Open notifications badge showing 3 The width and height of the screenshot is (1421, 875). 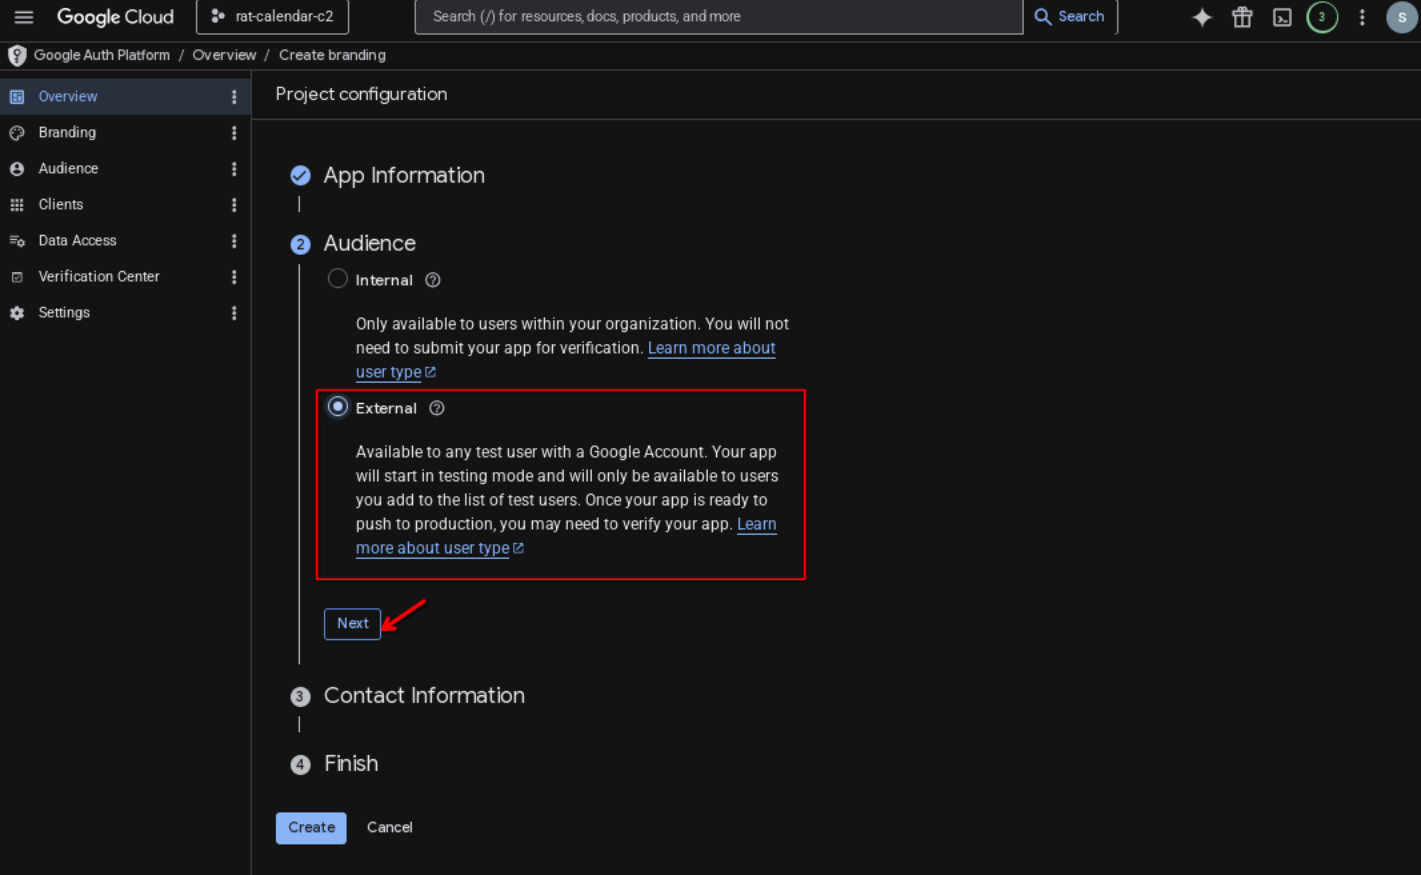(1322, 17)
